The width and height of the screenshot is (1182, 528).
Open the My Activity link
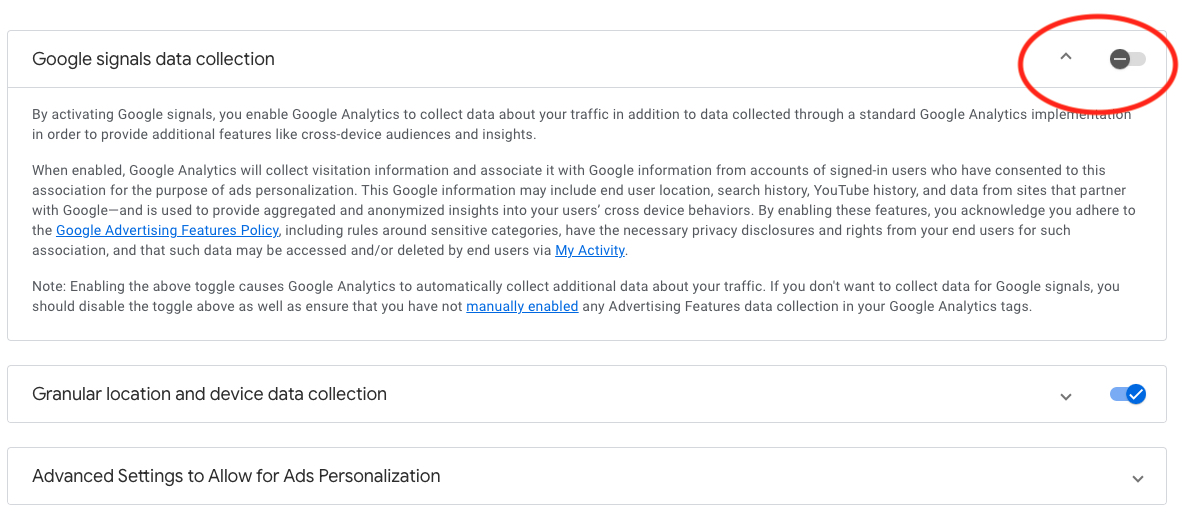[x=589, y=250]
